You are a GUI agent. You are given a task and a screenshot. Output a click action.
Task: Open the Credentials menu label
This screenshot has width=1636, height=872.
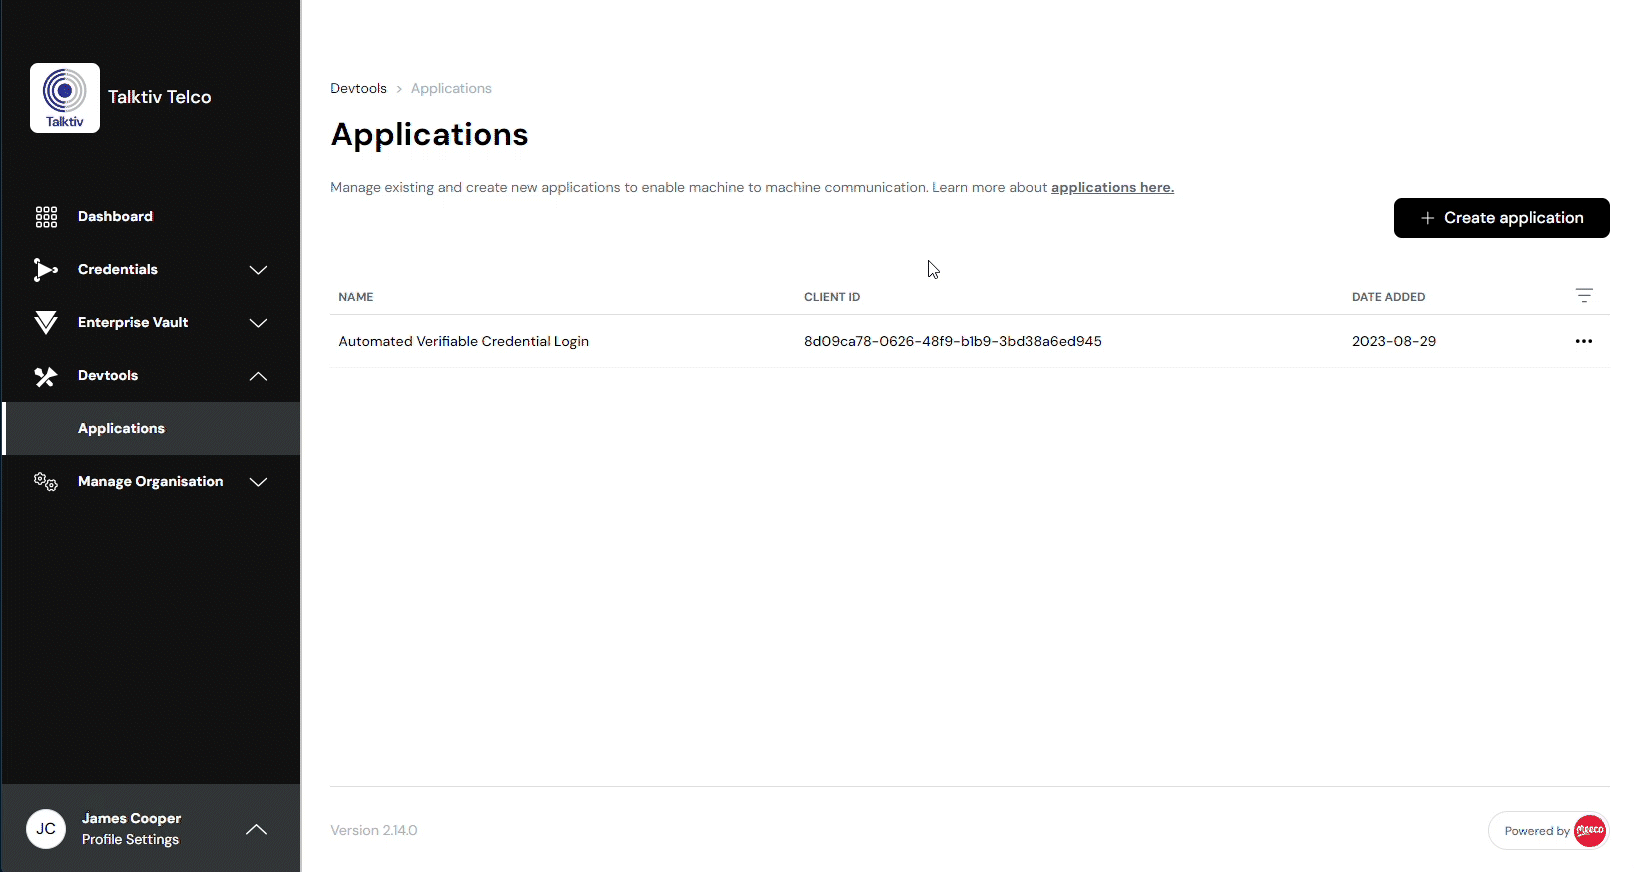(118, 269)
